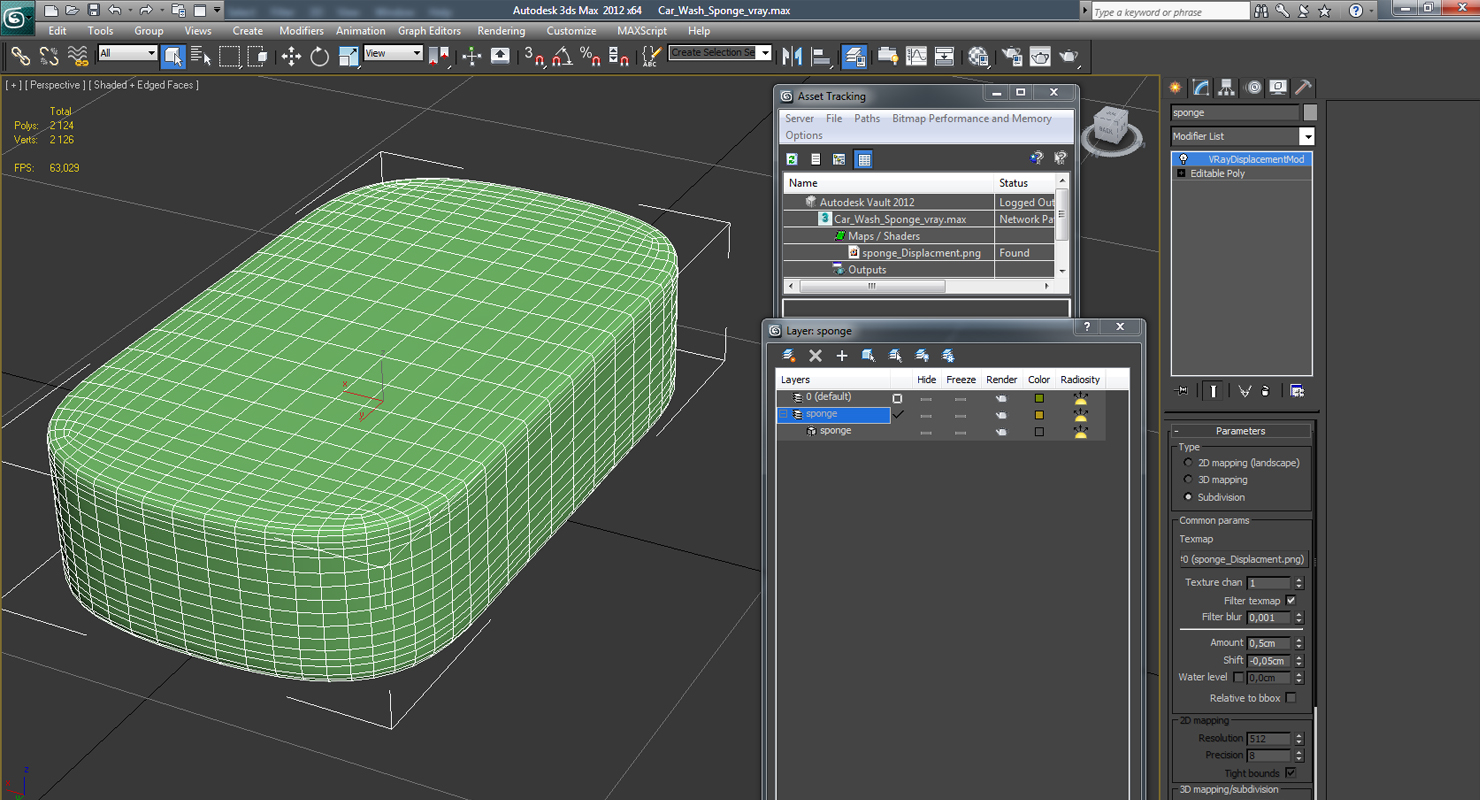This screenshot has height=800, width=1480.
Task: Click the Perspective viewport label
Action: pyautogui.click(x=55, y=85)
